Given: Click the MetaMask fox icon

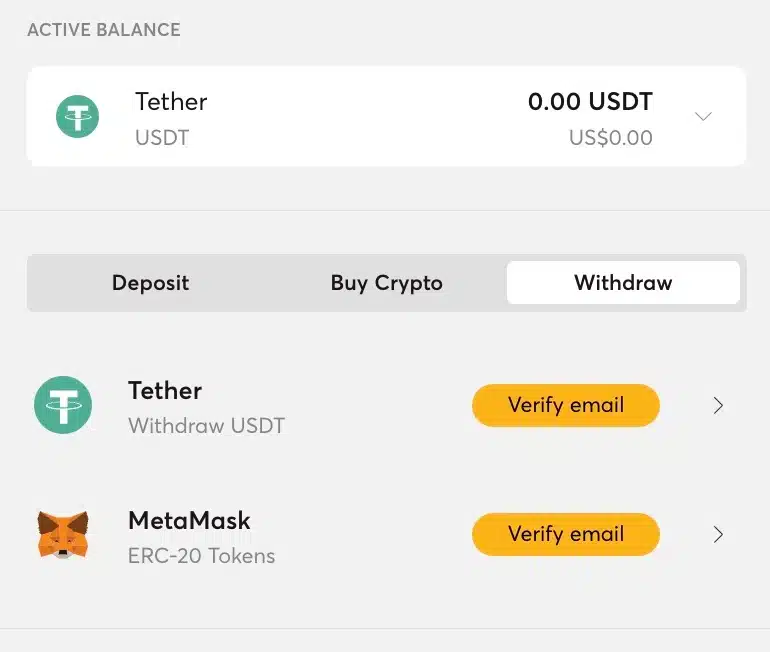Looking at the screenshot, I should pos(63,534).
